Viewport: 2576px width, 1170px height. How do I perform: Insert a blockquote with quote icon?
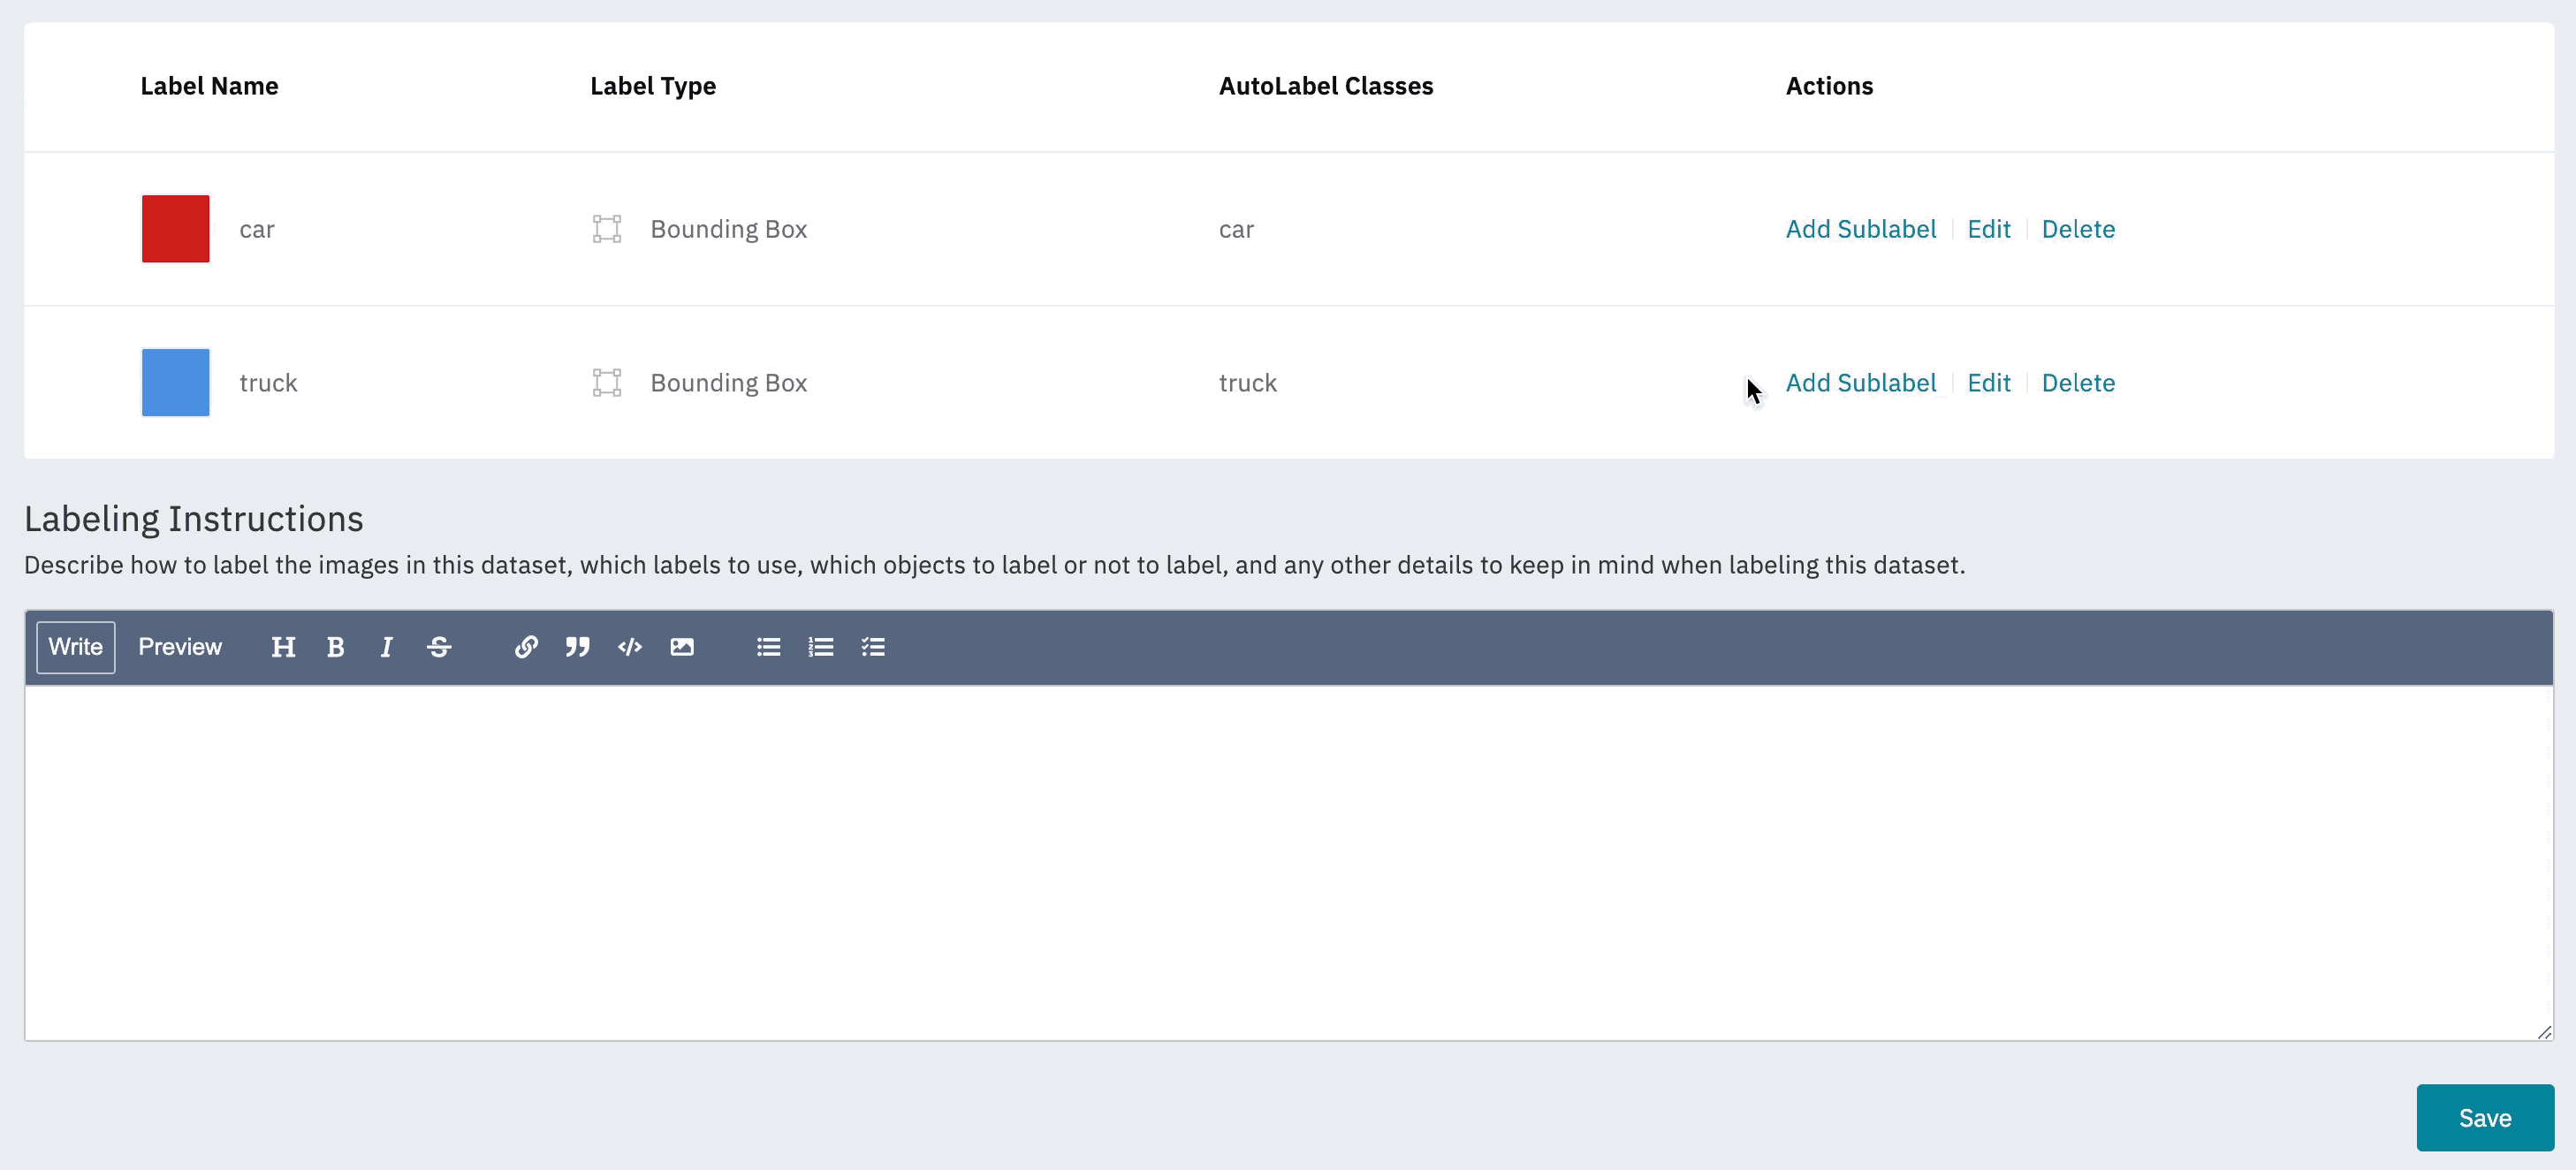point(577,647)
